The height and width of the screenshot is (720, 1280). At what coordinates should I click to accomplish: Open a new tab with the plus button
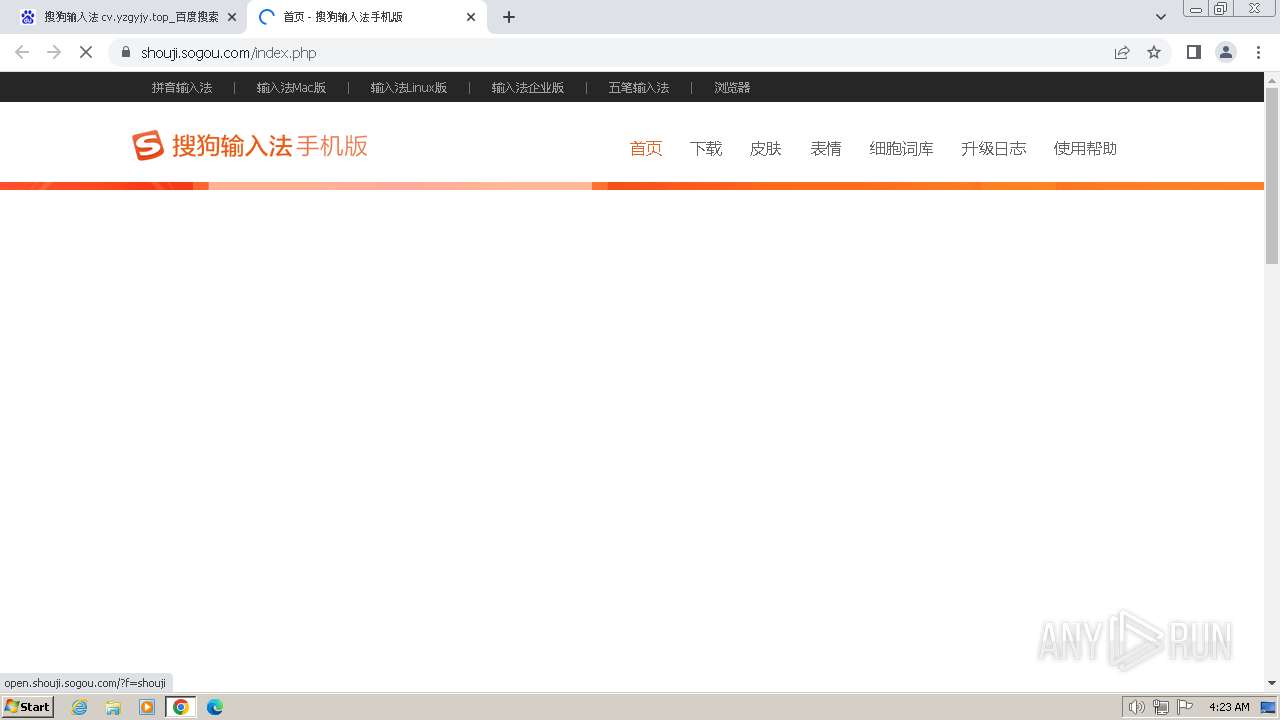coord(509,17)
